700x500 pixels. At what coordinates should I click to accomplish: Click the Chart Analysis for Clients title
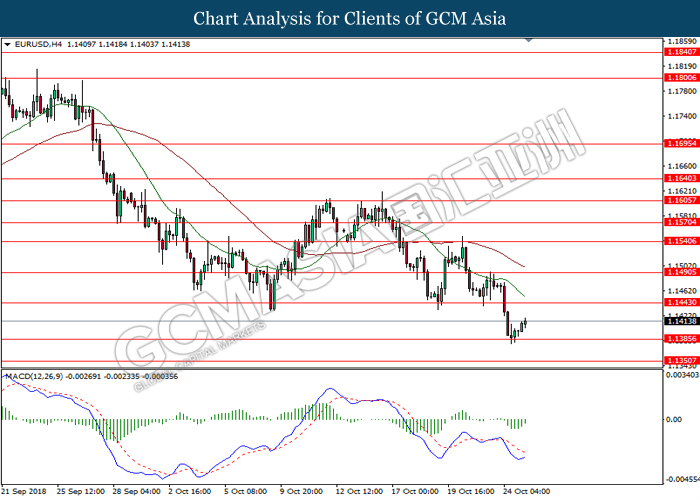tap(350, 19)
